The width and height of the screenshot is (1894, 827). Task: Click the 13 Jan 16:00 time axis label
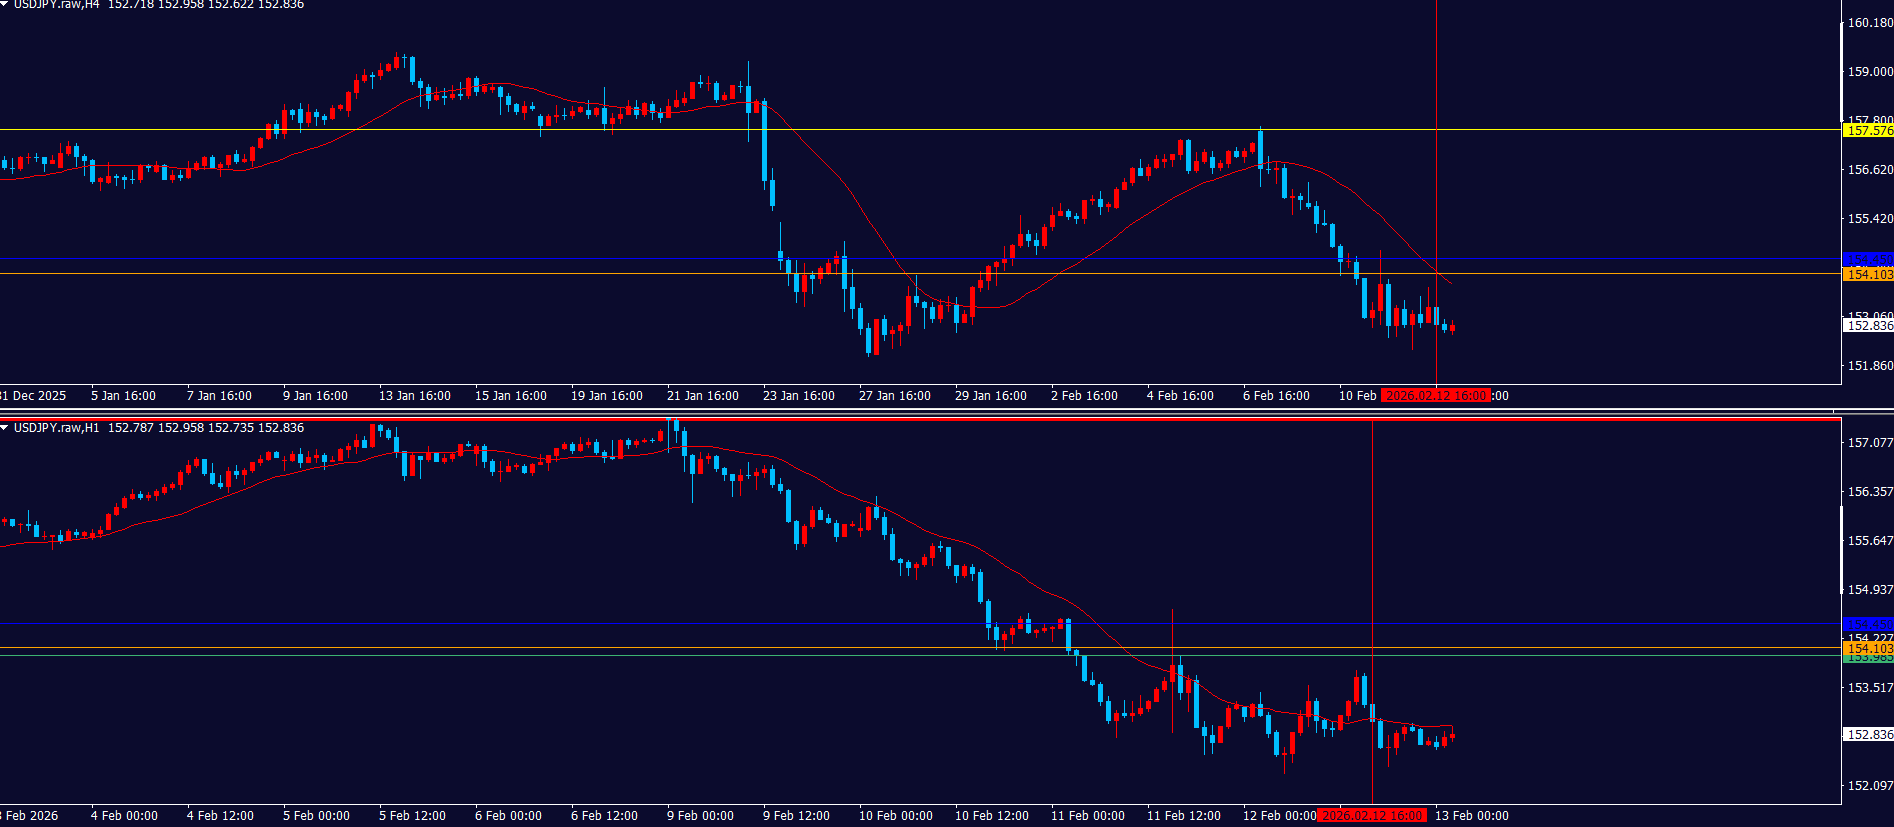coord(414,396)
